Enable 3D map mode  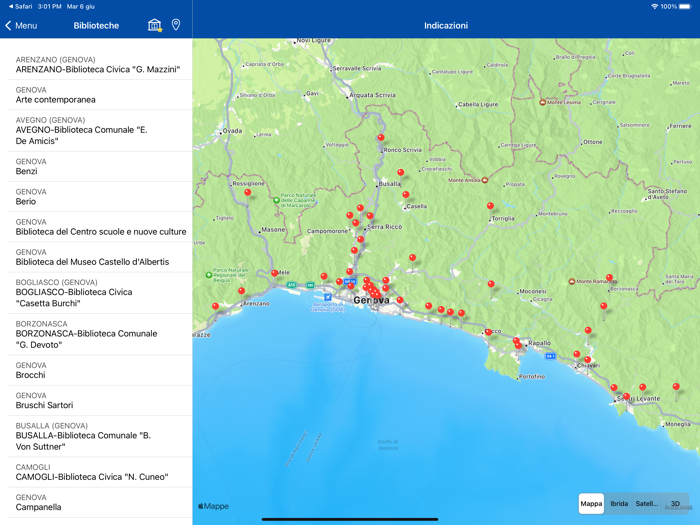pos(675,504)
